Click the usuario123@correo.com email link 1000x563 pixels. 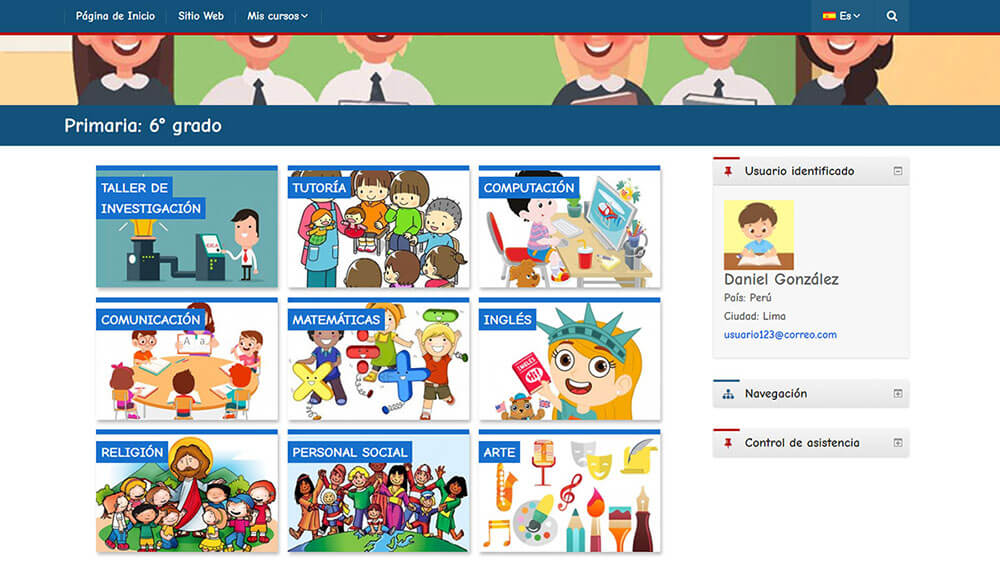pyautogui.click(x=780, y=335)
